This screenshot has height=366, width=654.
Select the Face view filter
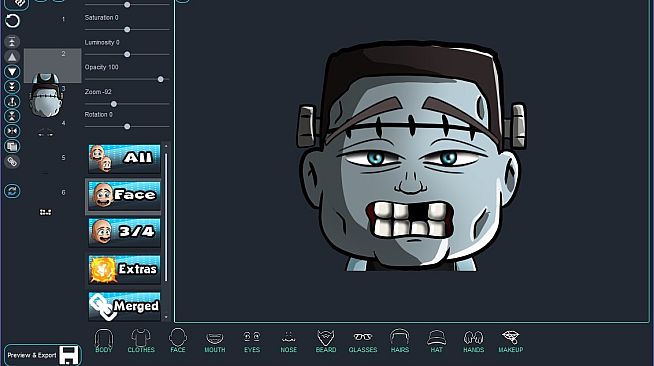tap(124, 196)
